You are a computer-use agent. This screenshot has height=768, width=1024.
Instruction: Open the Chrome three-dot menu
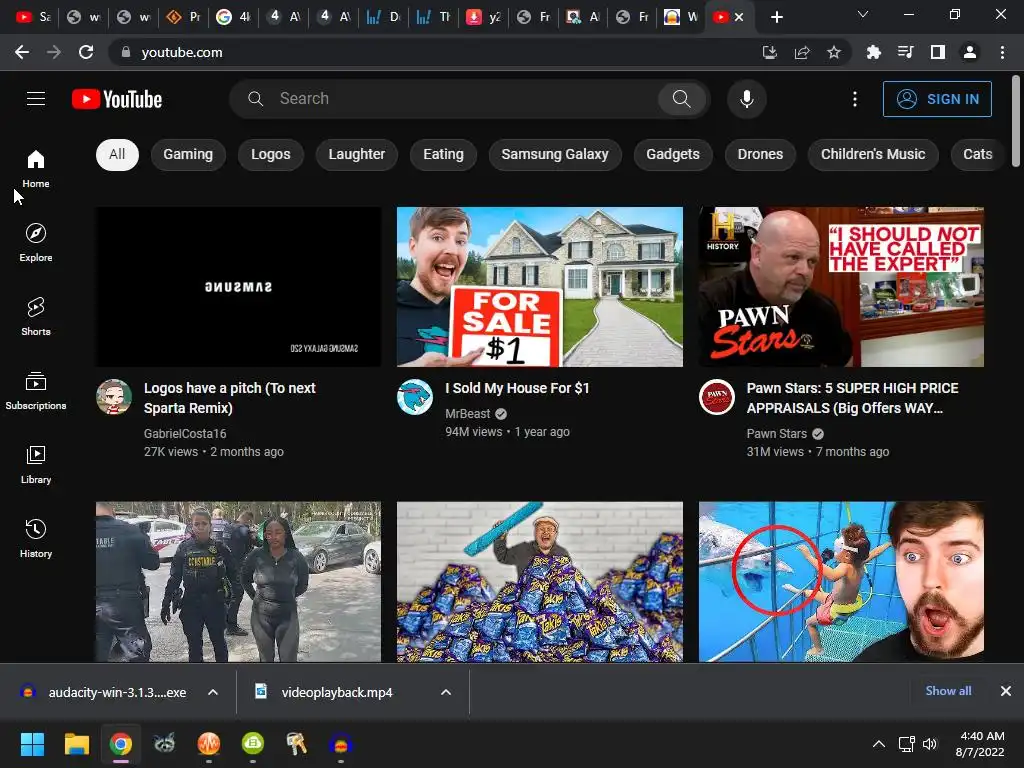click(1002, 52)
